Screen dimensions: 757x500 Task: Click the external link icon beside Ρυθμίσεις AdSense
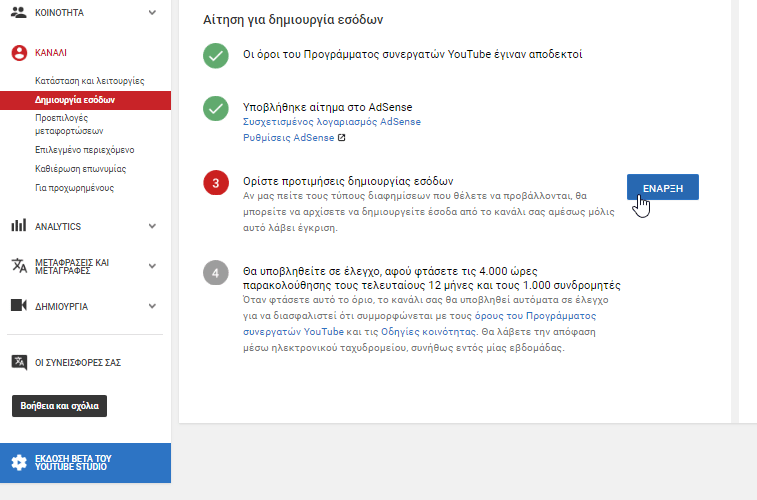341,138
